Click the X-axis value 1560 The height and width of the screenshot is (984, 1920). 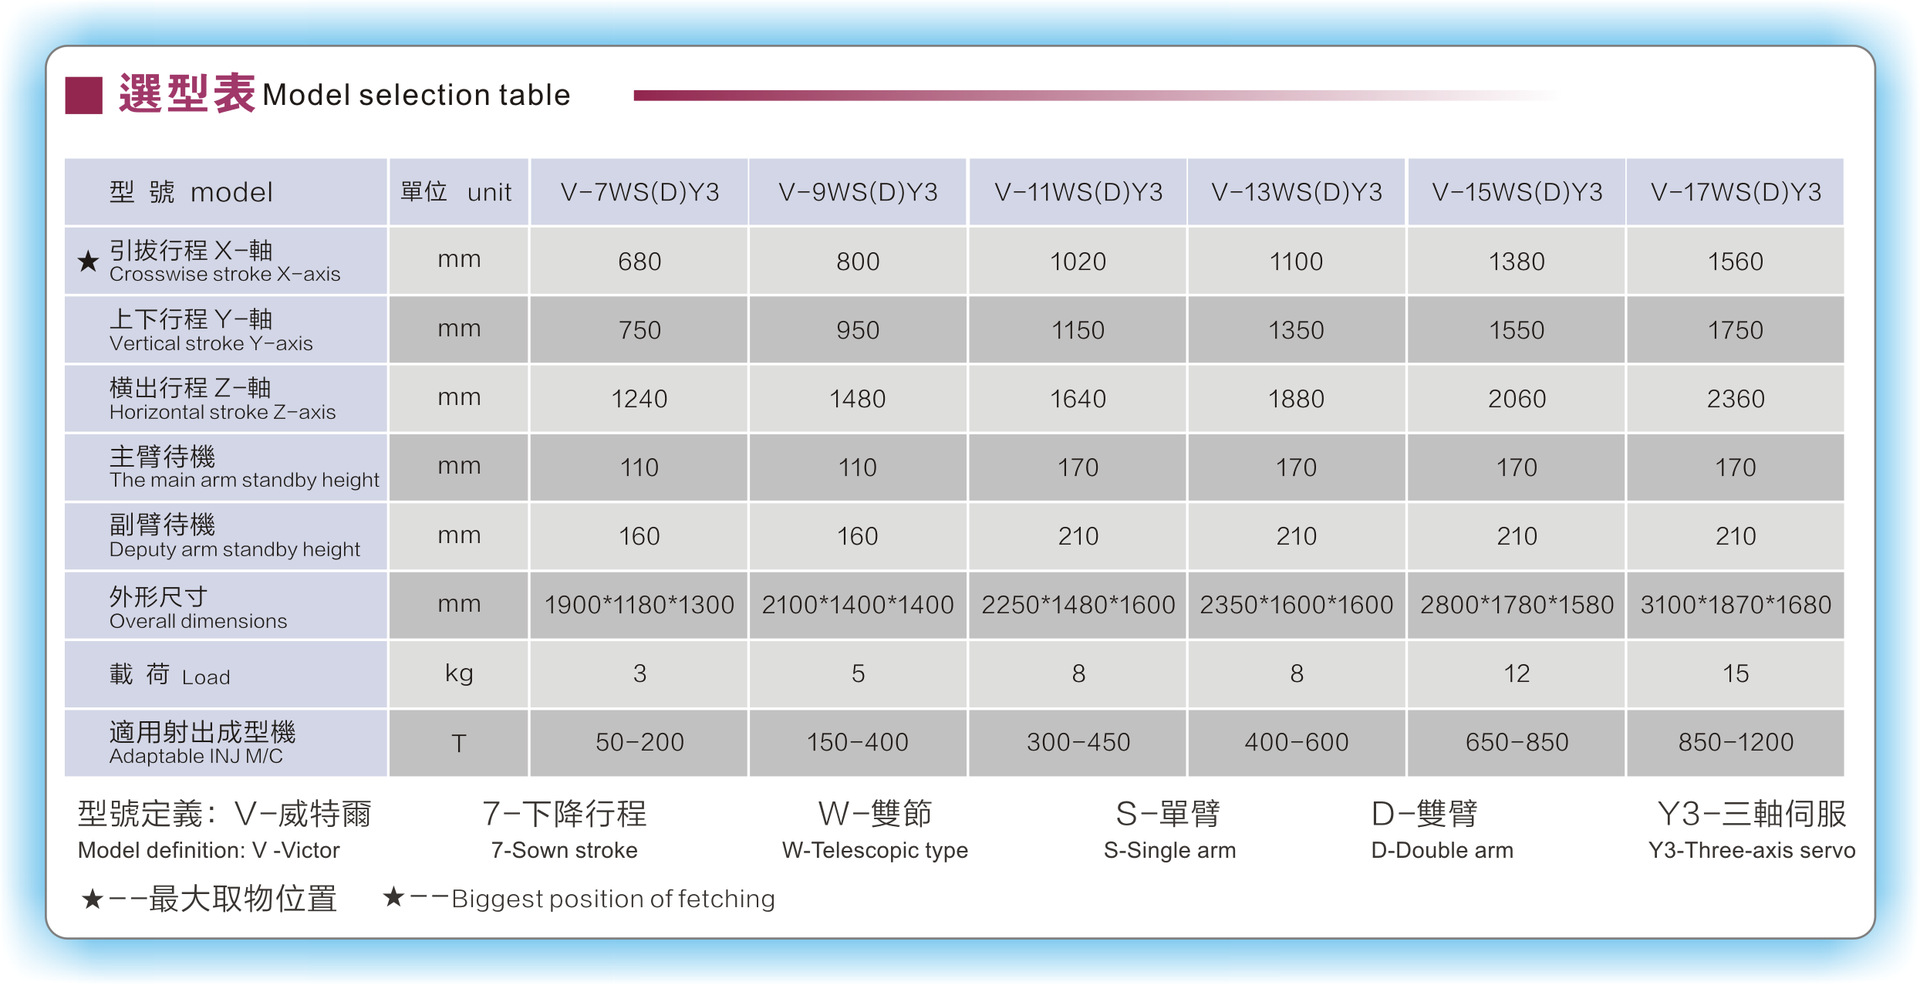(x=1736, y=262)
